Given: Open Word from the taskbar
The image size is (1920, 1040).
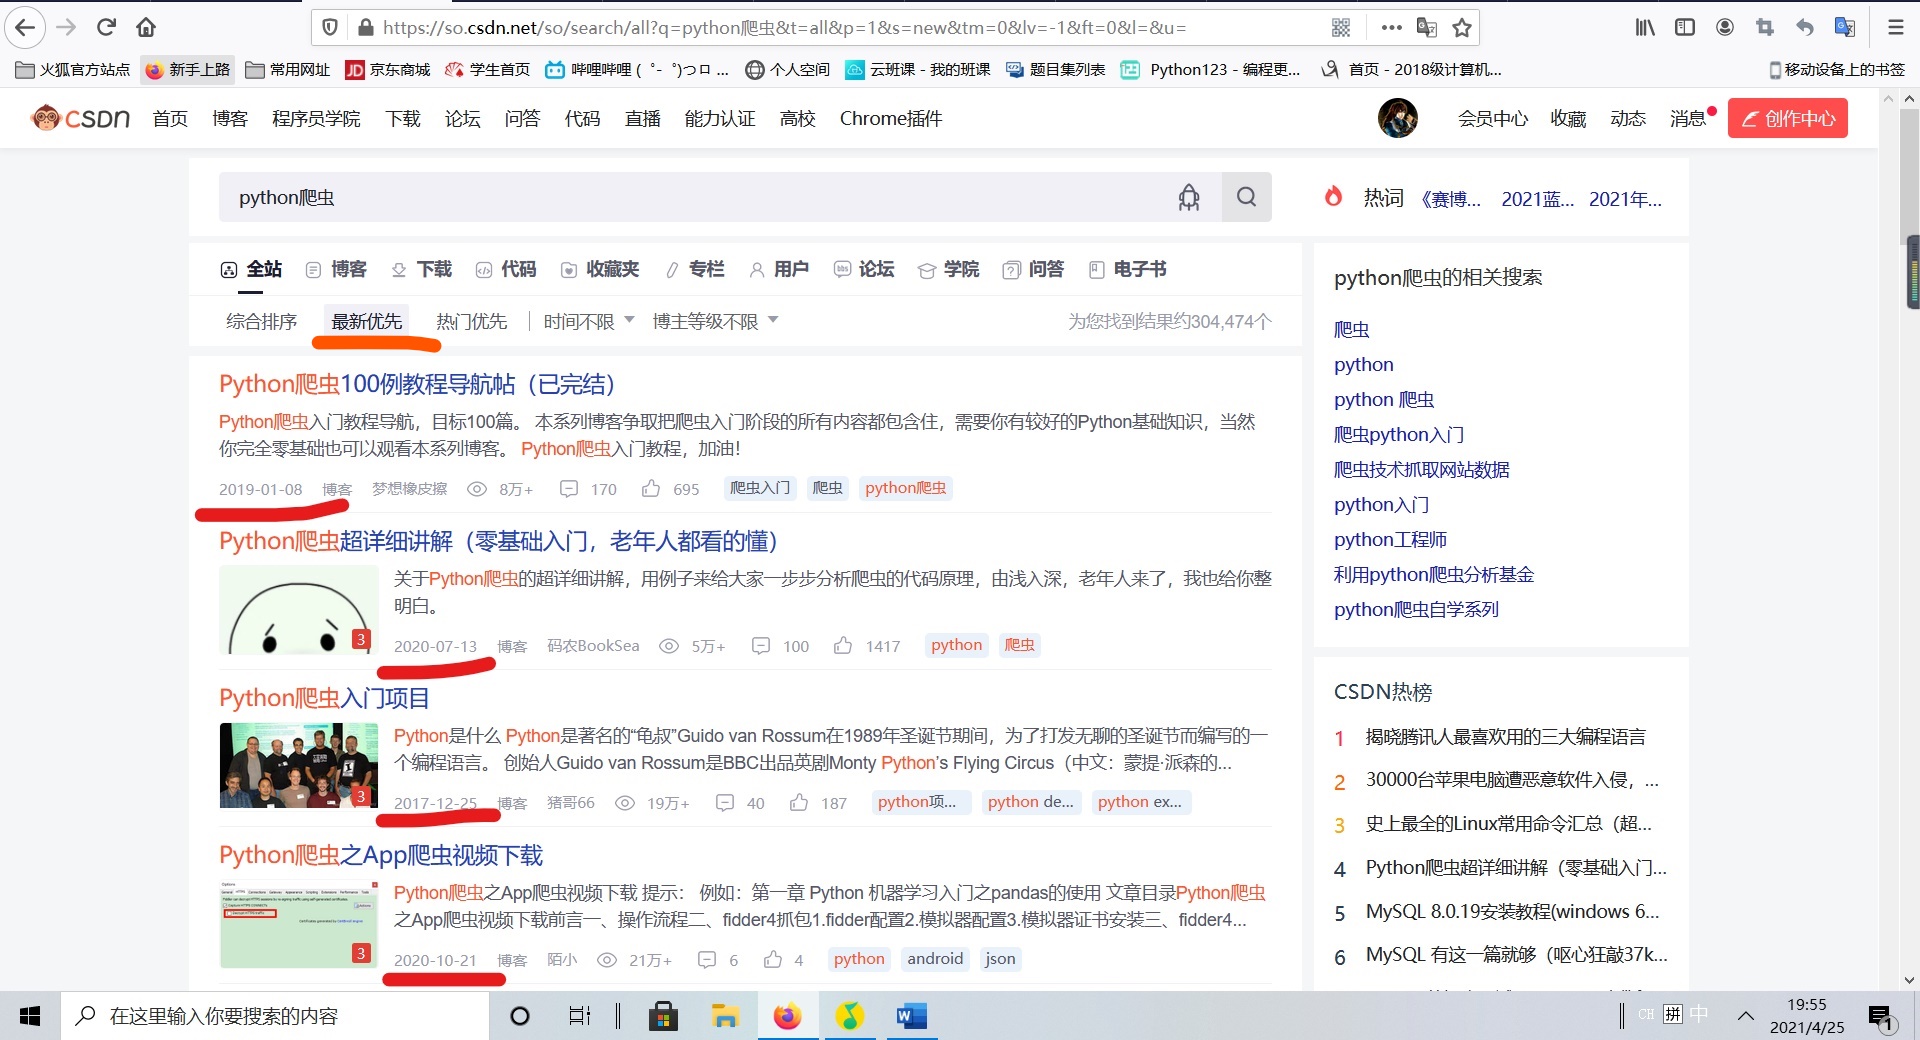Looking at the screenshot, I should pos(911,1016).
